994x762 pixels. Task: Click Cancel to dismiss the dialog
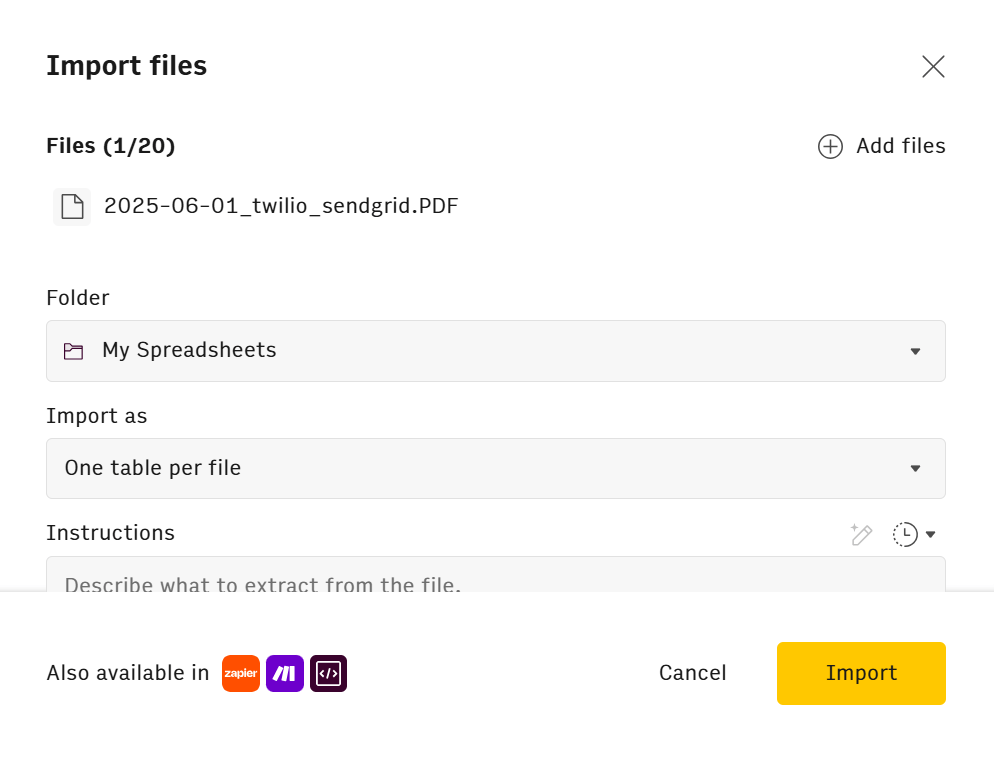[x=692, y=673]
